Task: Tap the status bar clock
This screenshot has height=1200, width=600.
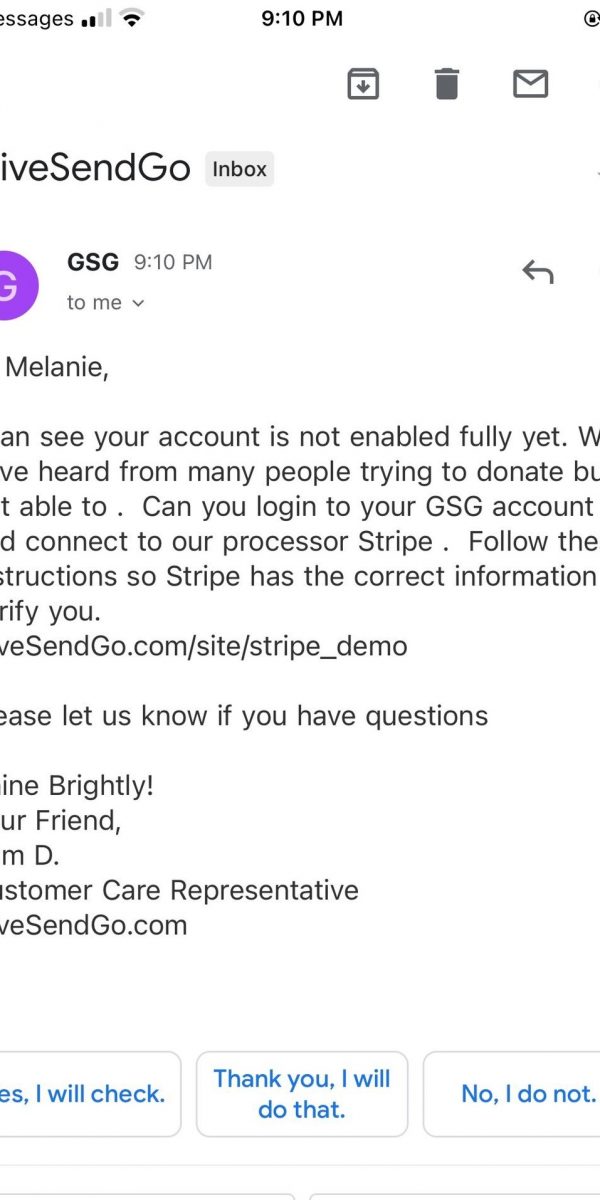Action: point(301,19)
